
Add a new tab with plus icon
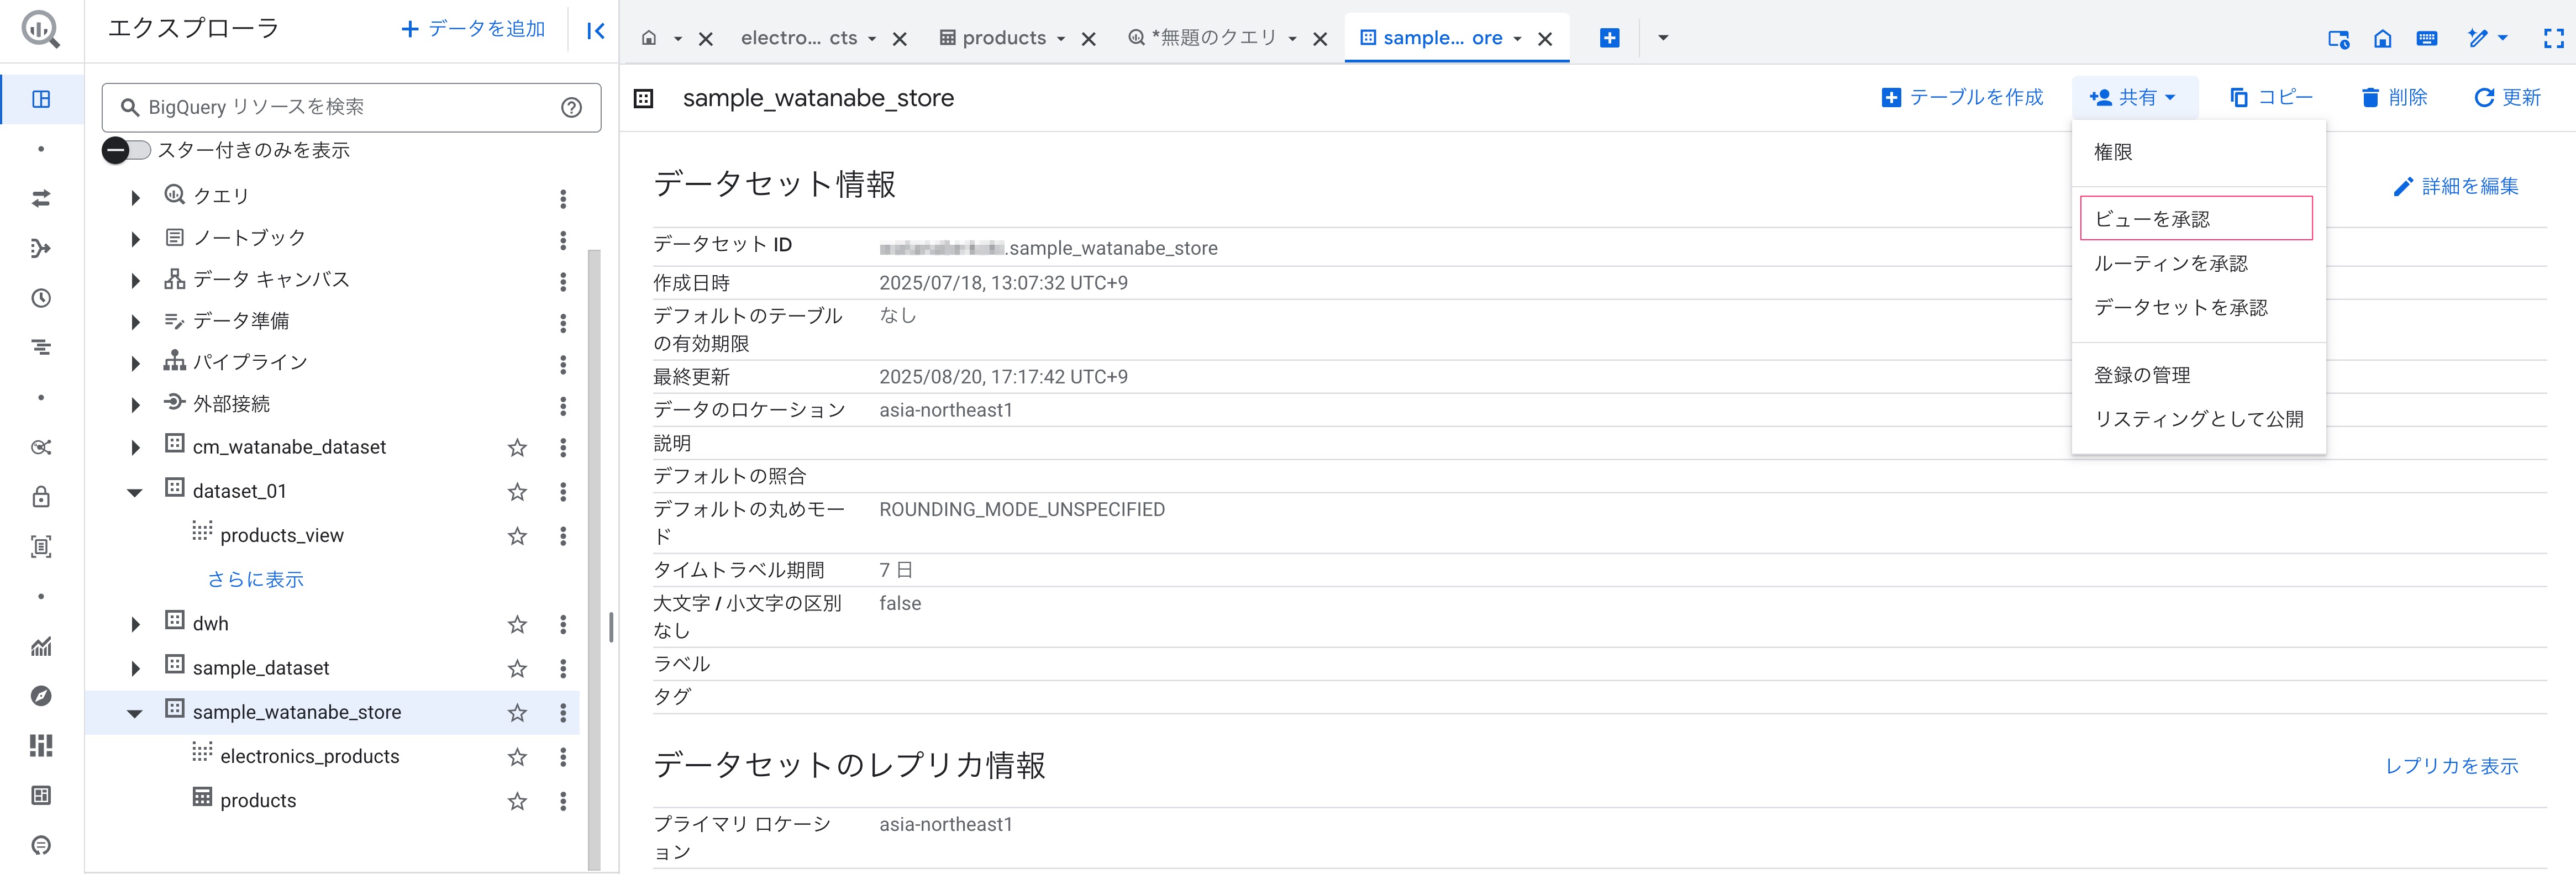pos(1609,38)
